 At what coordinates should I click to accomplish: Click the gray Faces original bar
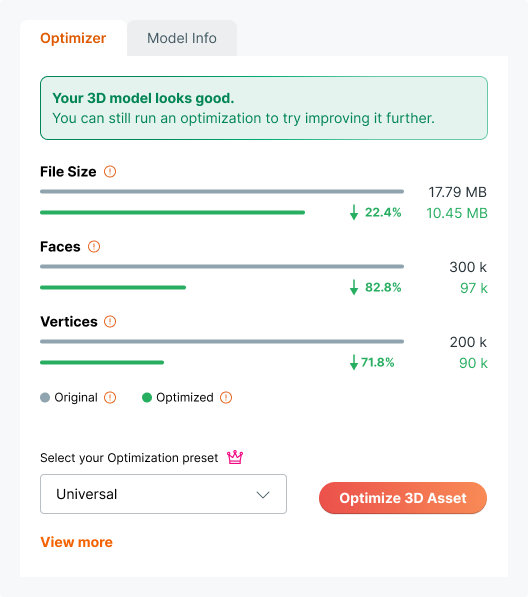[x=222, y=267]
